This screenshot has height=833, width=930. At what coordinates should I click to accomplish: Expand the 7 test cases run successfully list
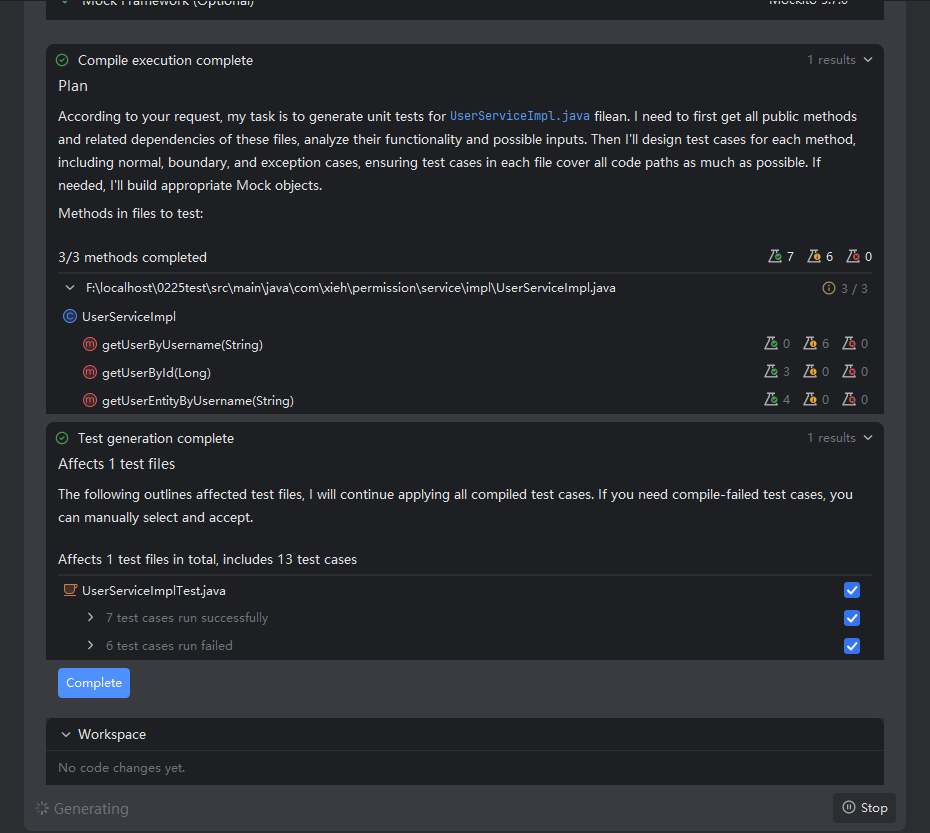[x=91, y=619]
